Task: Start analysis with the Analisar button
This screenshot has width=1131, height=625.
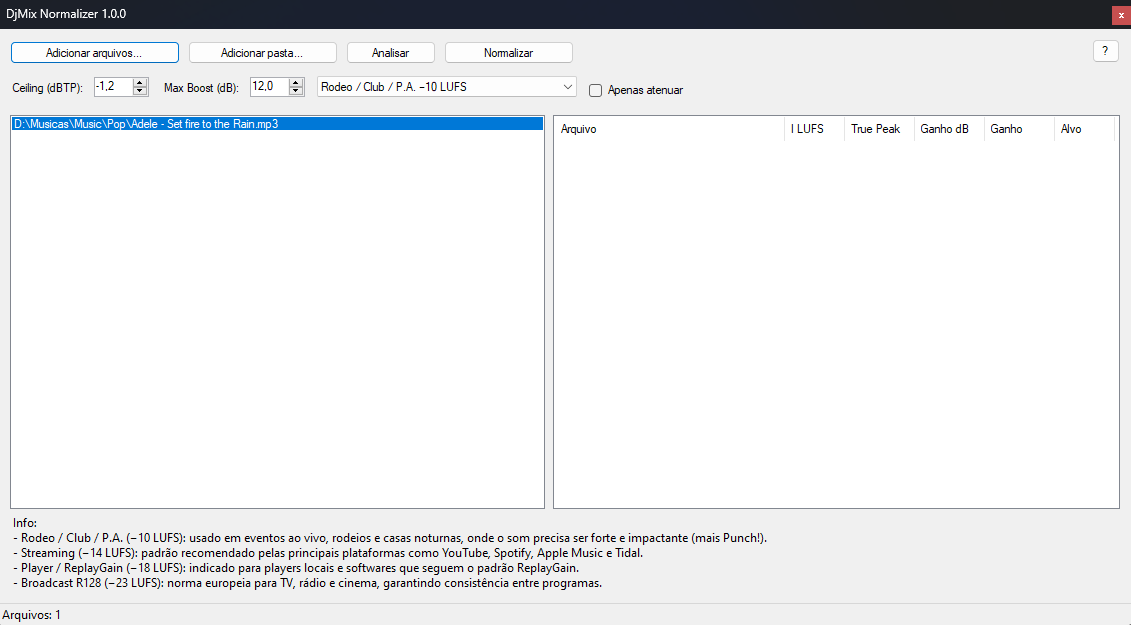Action: coord(390,52)
